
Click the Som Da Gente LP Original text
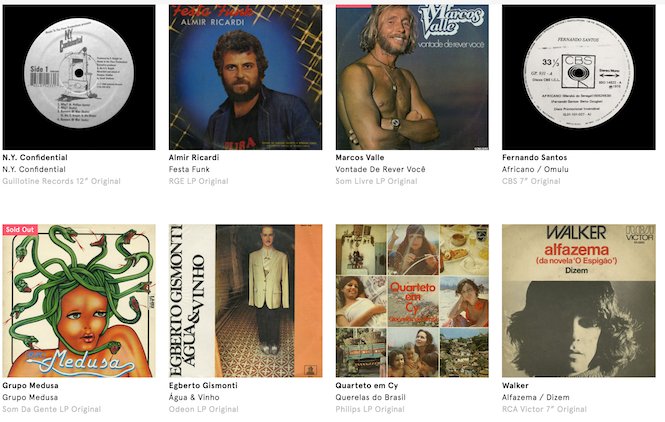(52, 409)
